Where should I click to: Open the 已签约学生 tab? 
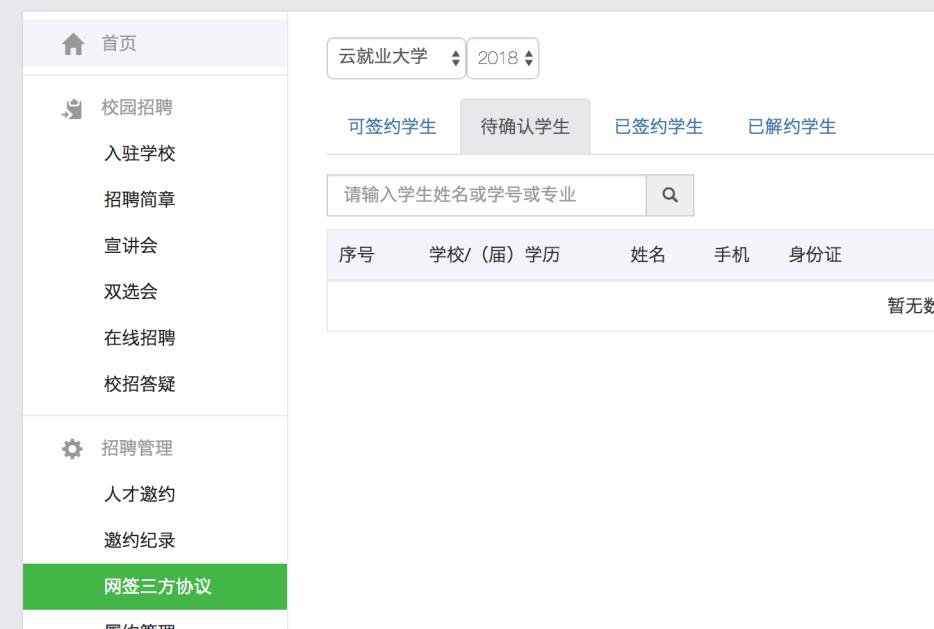click(x=658, y=127)
